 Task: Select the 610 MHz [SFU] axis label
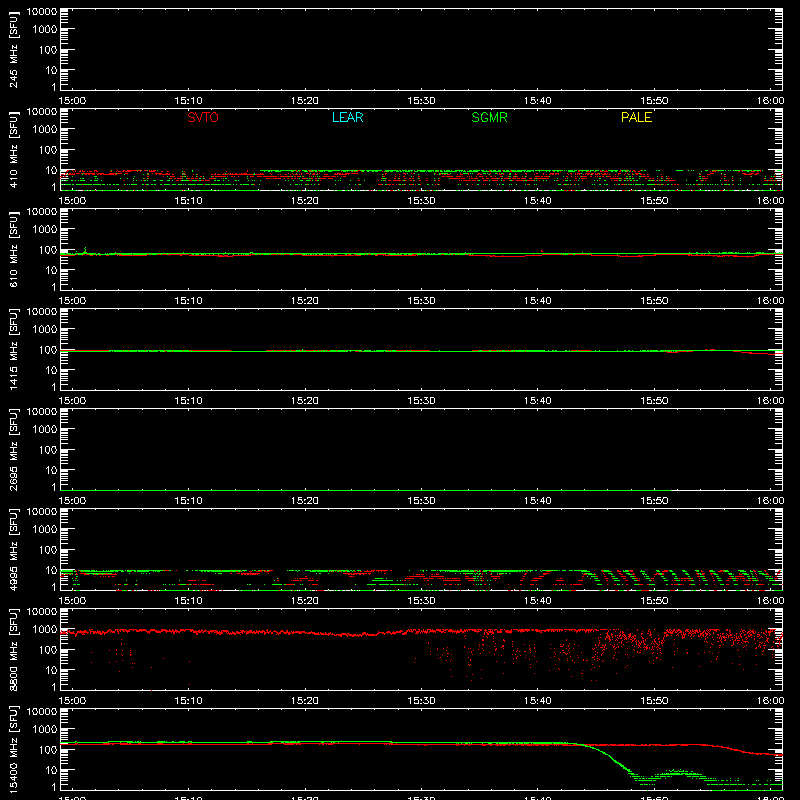[x=13, y=249]
